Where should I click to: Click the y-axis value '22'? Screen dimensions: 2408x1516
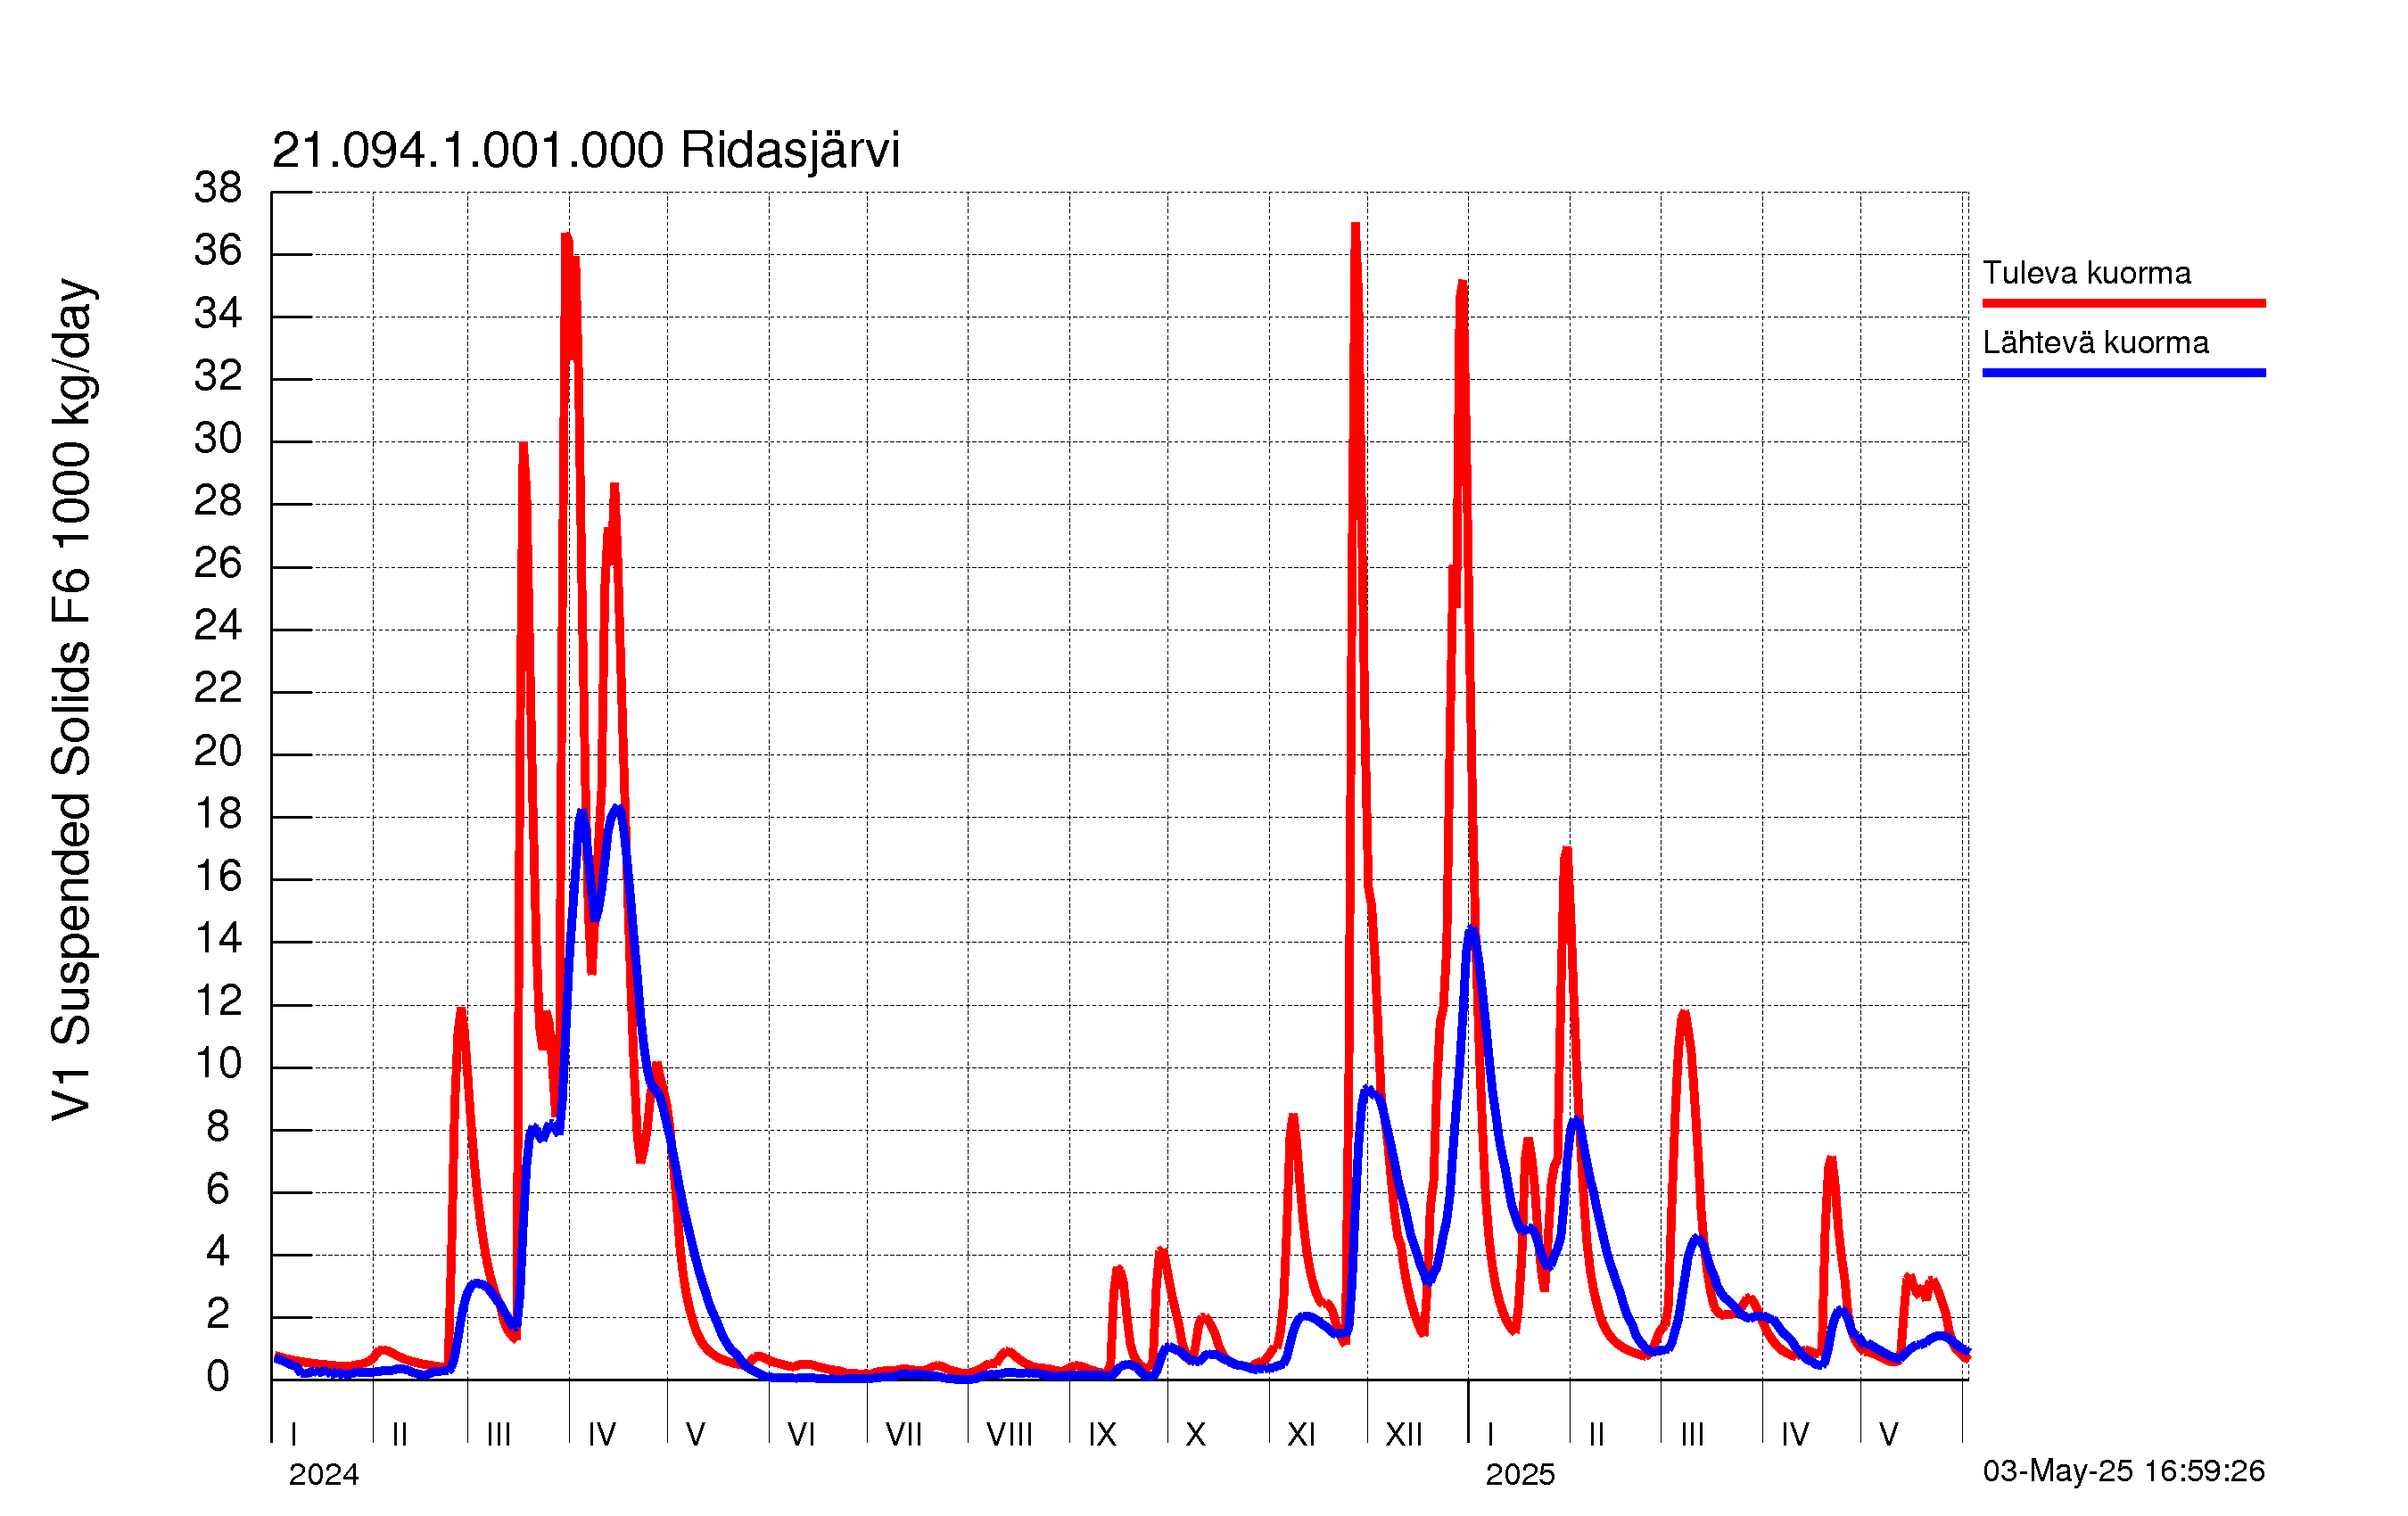point(218,689)
